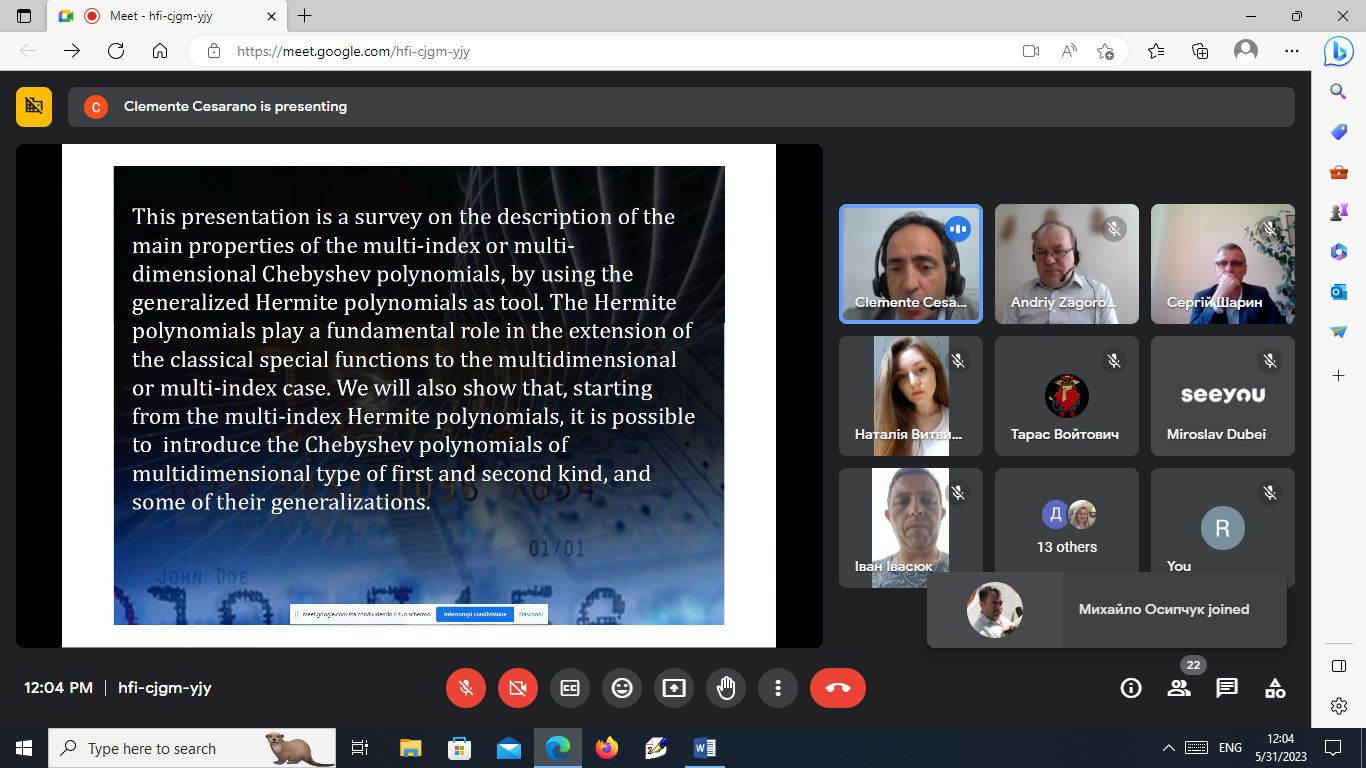Image resolution: width=1366 pixels, height=768 pixels.
Task: Open the chat with everyone panel
Action: click(x=1227, y=688)
